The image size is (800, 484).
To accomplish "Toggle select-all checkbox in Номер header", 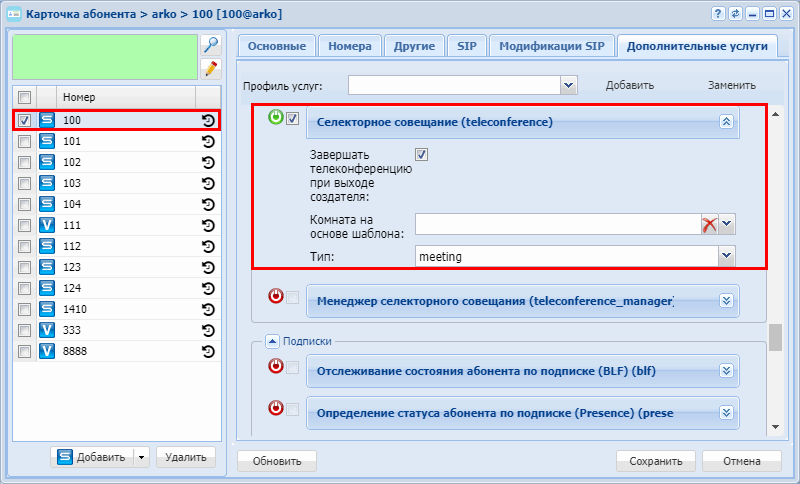I will coord(24,97).
